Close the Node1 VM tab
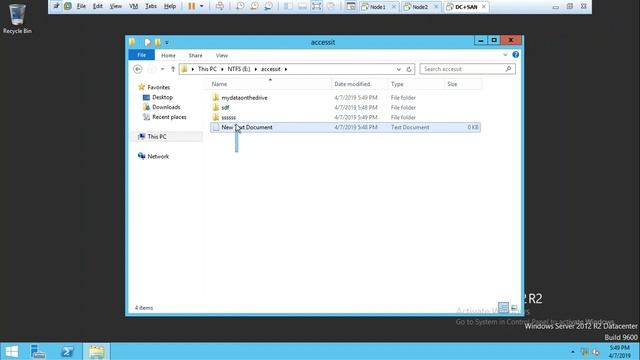The image size is (640, 360). point(393,7)
